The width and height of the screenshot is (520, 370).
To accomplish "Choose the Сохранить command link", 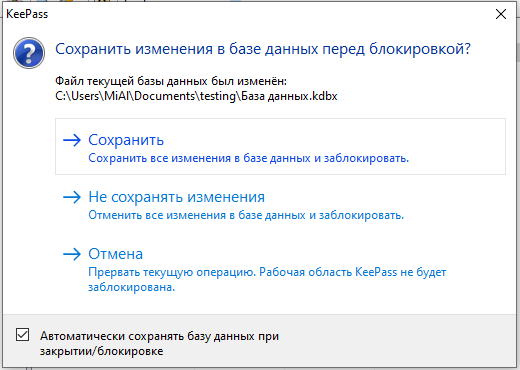I will tap(280, 146).
